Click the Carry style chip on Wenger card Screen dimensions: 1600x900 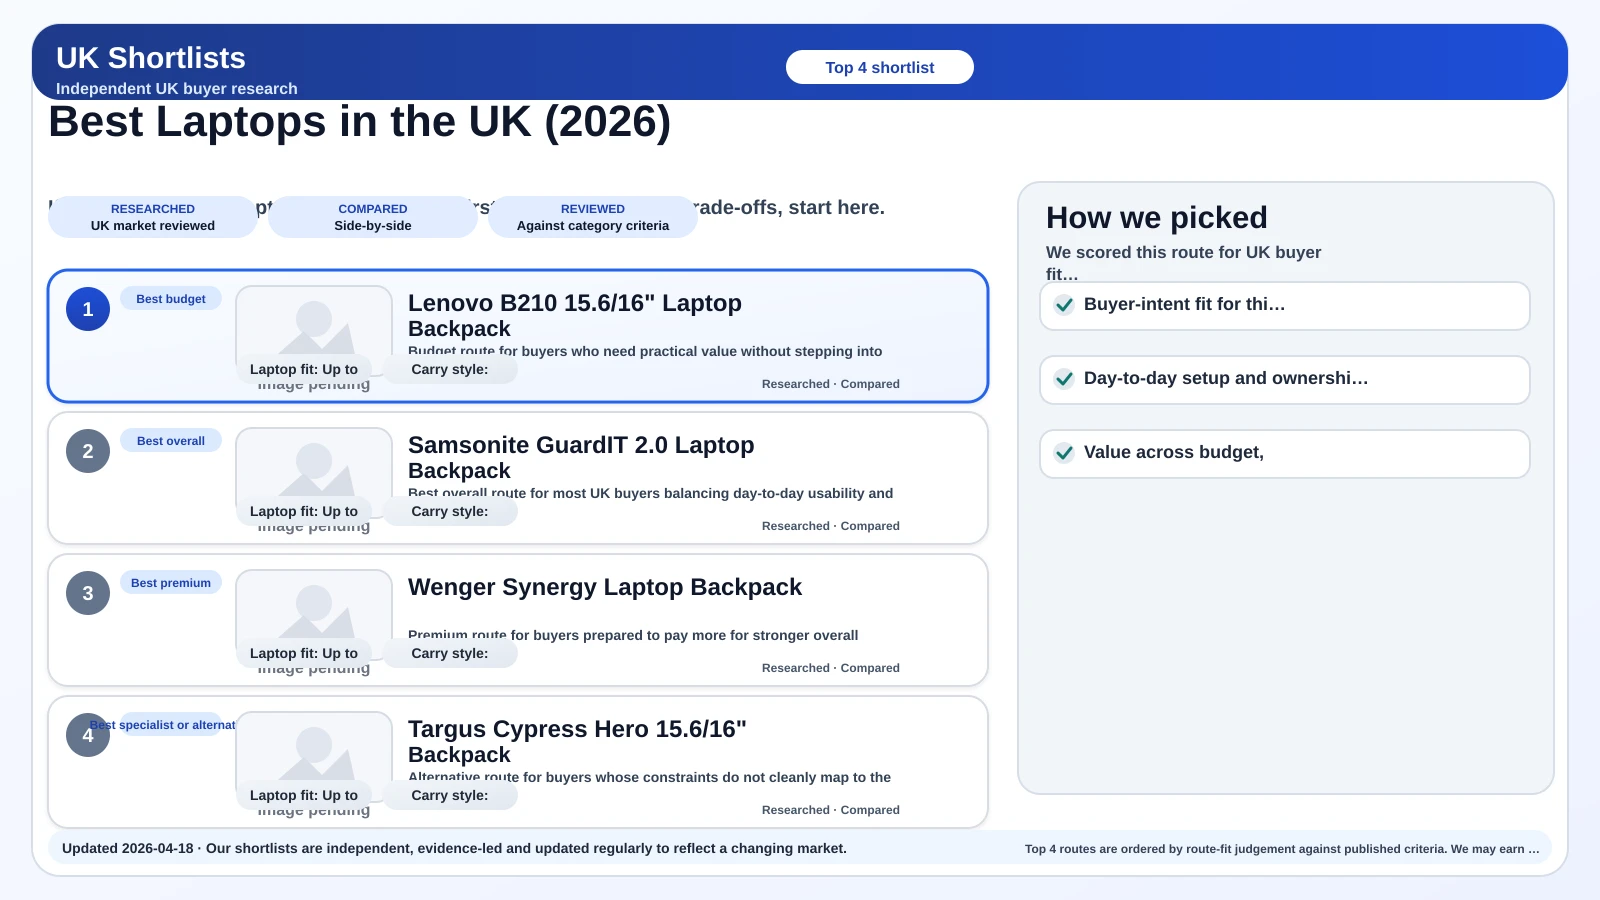pos(450,653)
